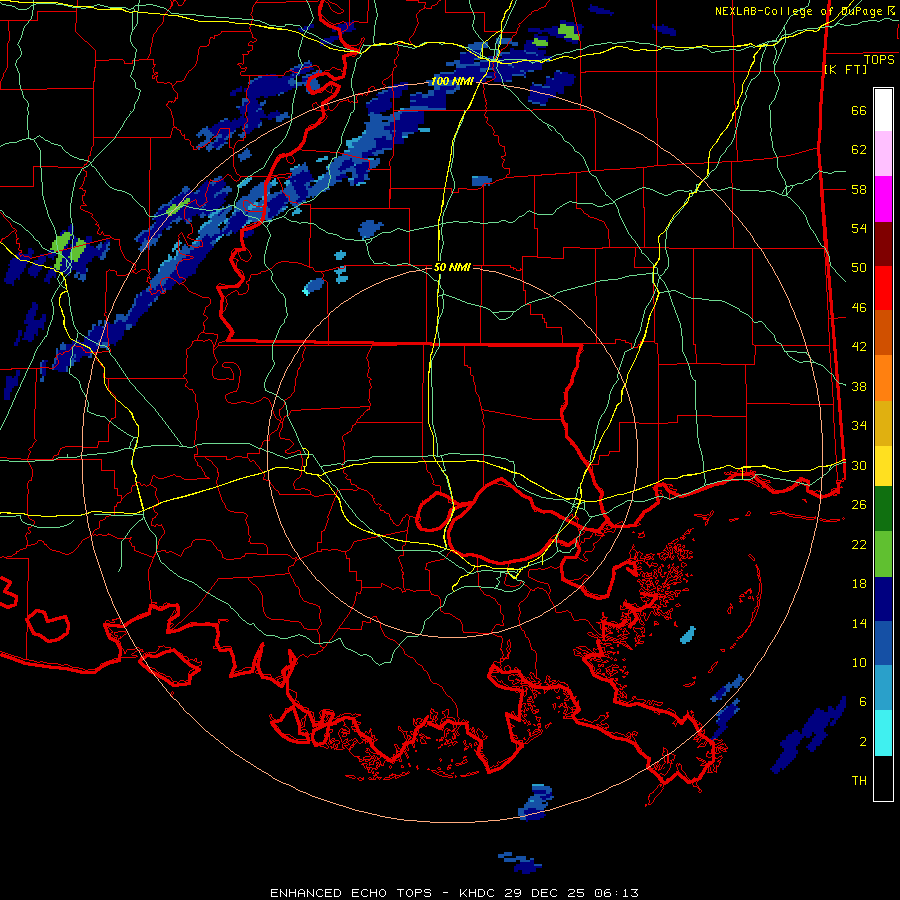Click the light pink legend swatch
900x900 pixels.
point(883,154)
